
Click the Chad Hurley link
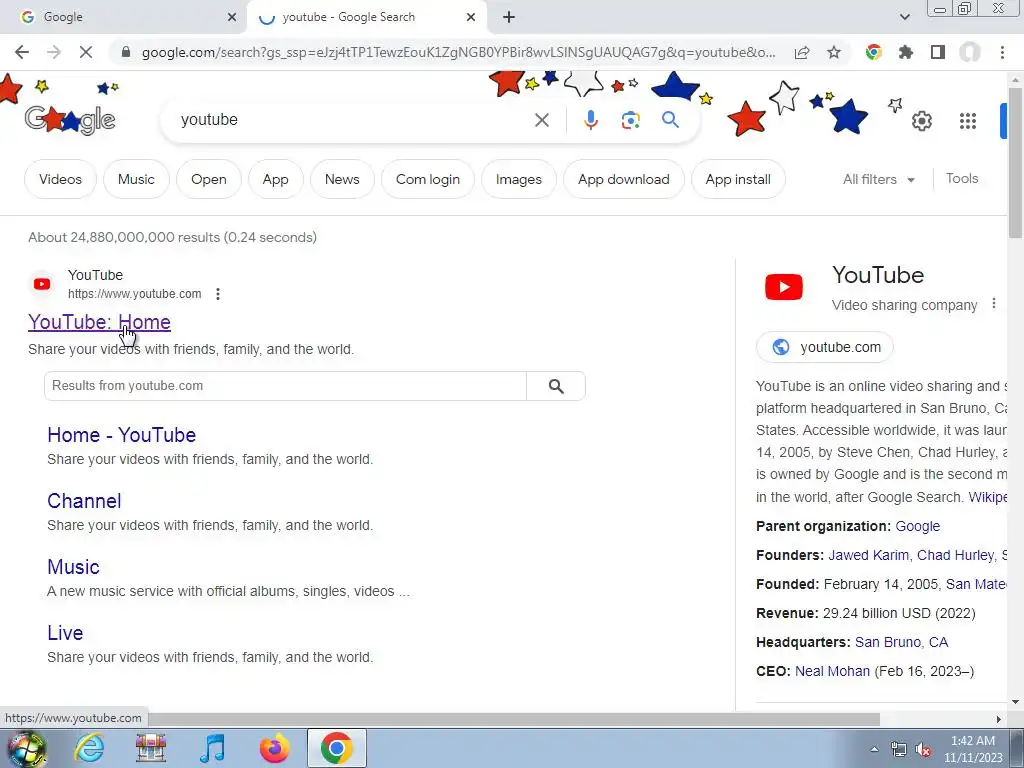click(x=955, y=555)
